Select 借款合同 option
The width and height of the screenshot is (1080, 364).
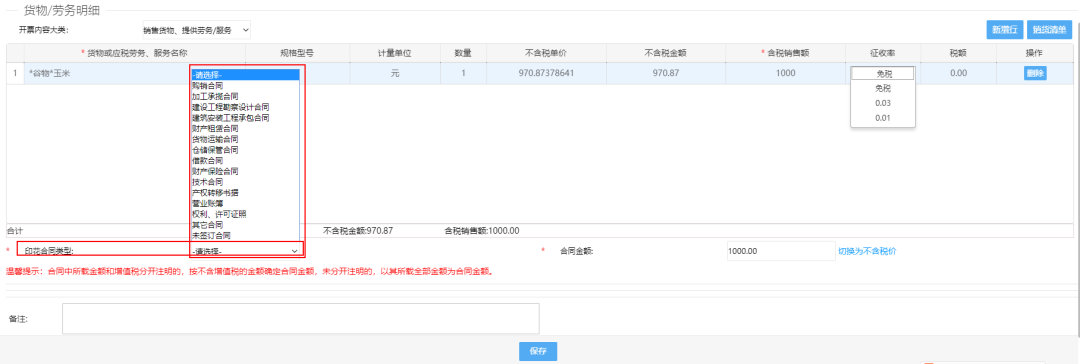(x=207, y=161)
